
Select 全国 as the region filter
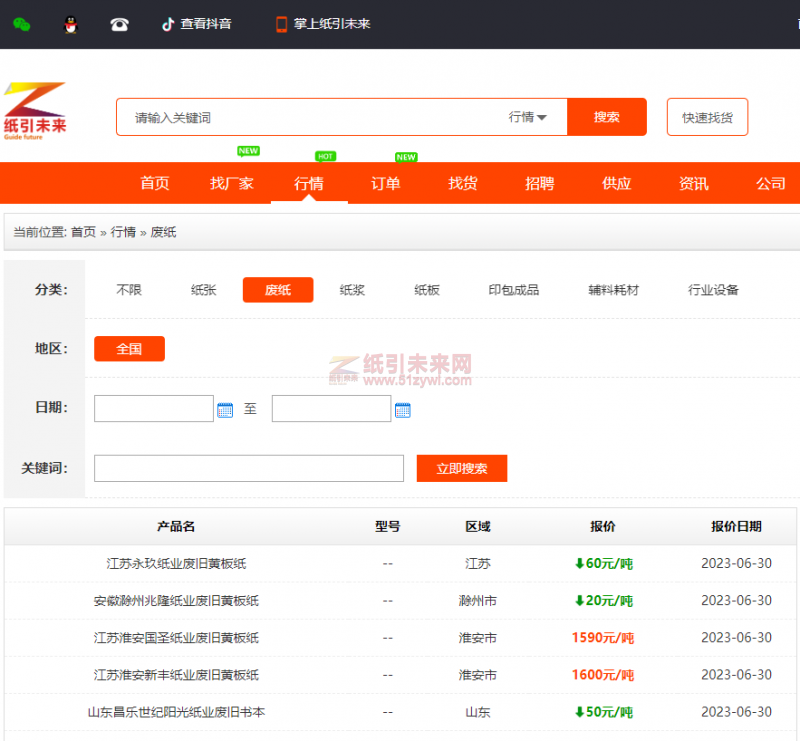[x=128, y=348]
